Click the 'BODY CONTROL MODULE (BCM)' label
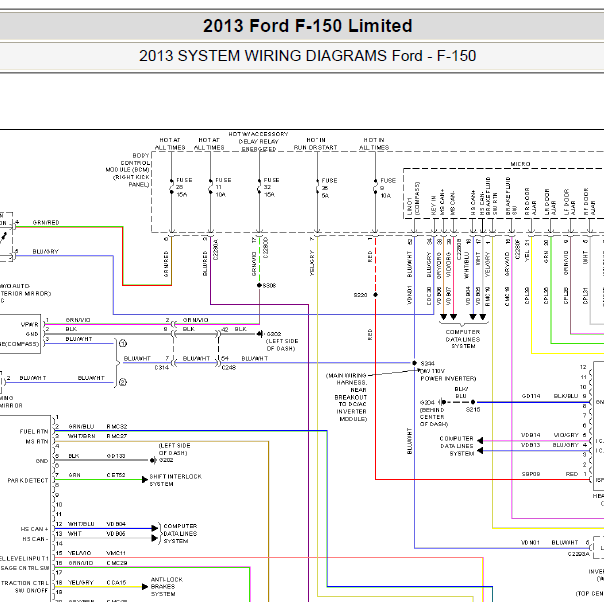Image resolution: width=604 pixels, height=602 pixels. tap(128, 163)
